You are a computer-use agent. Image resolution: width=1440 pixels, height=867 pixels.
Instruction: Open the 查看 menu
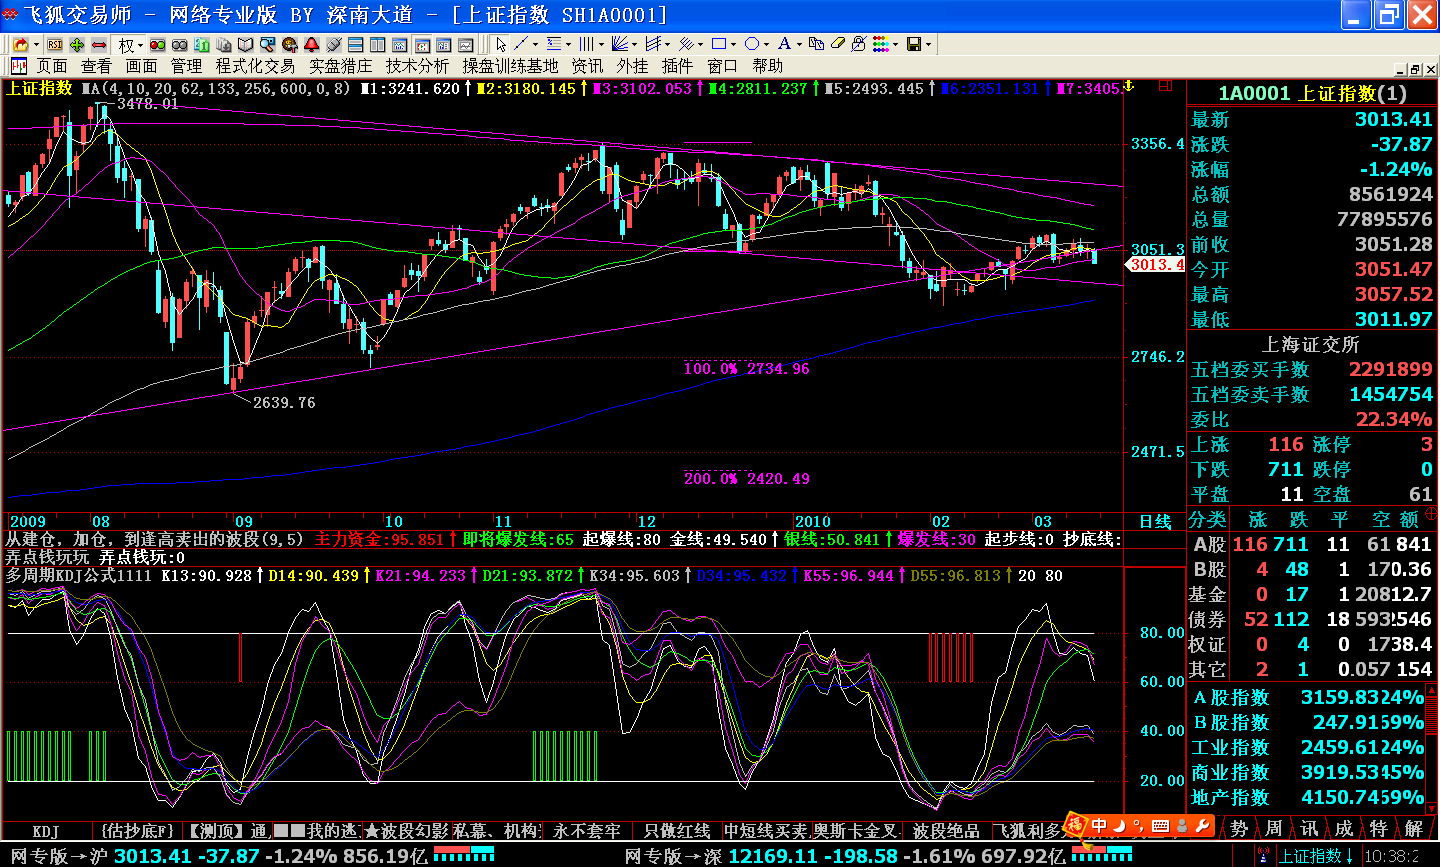[x=96, y=66]
